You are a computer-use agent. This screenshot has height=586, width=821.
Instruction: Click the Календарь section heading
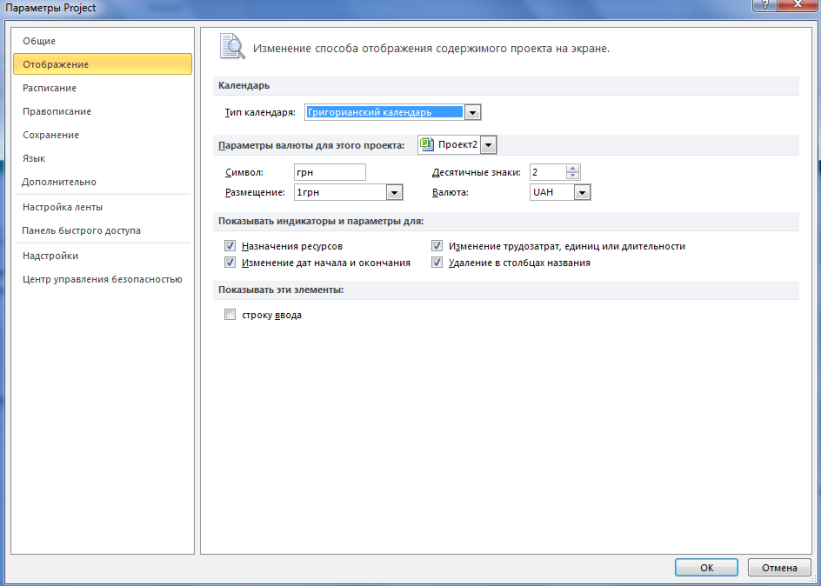click(244, 85)
